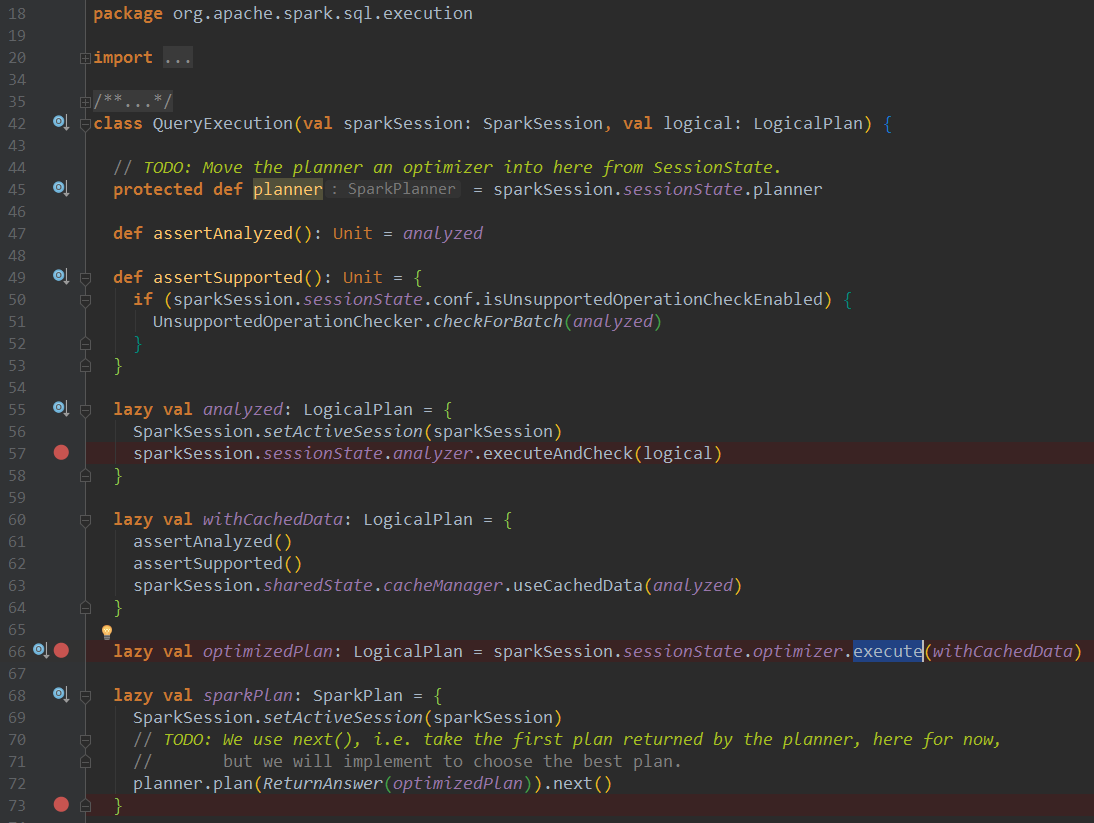The height and width of the screenshot is (823, 1094).
Task: Click the overridden marker beside assertSupported method
Action: pos(60,277)
